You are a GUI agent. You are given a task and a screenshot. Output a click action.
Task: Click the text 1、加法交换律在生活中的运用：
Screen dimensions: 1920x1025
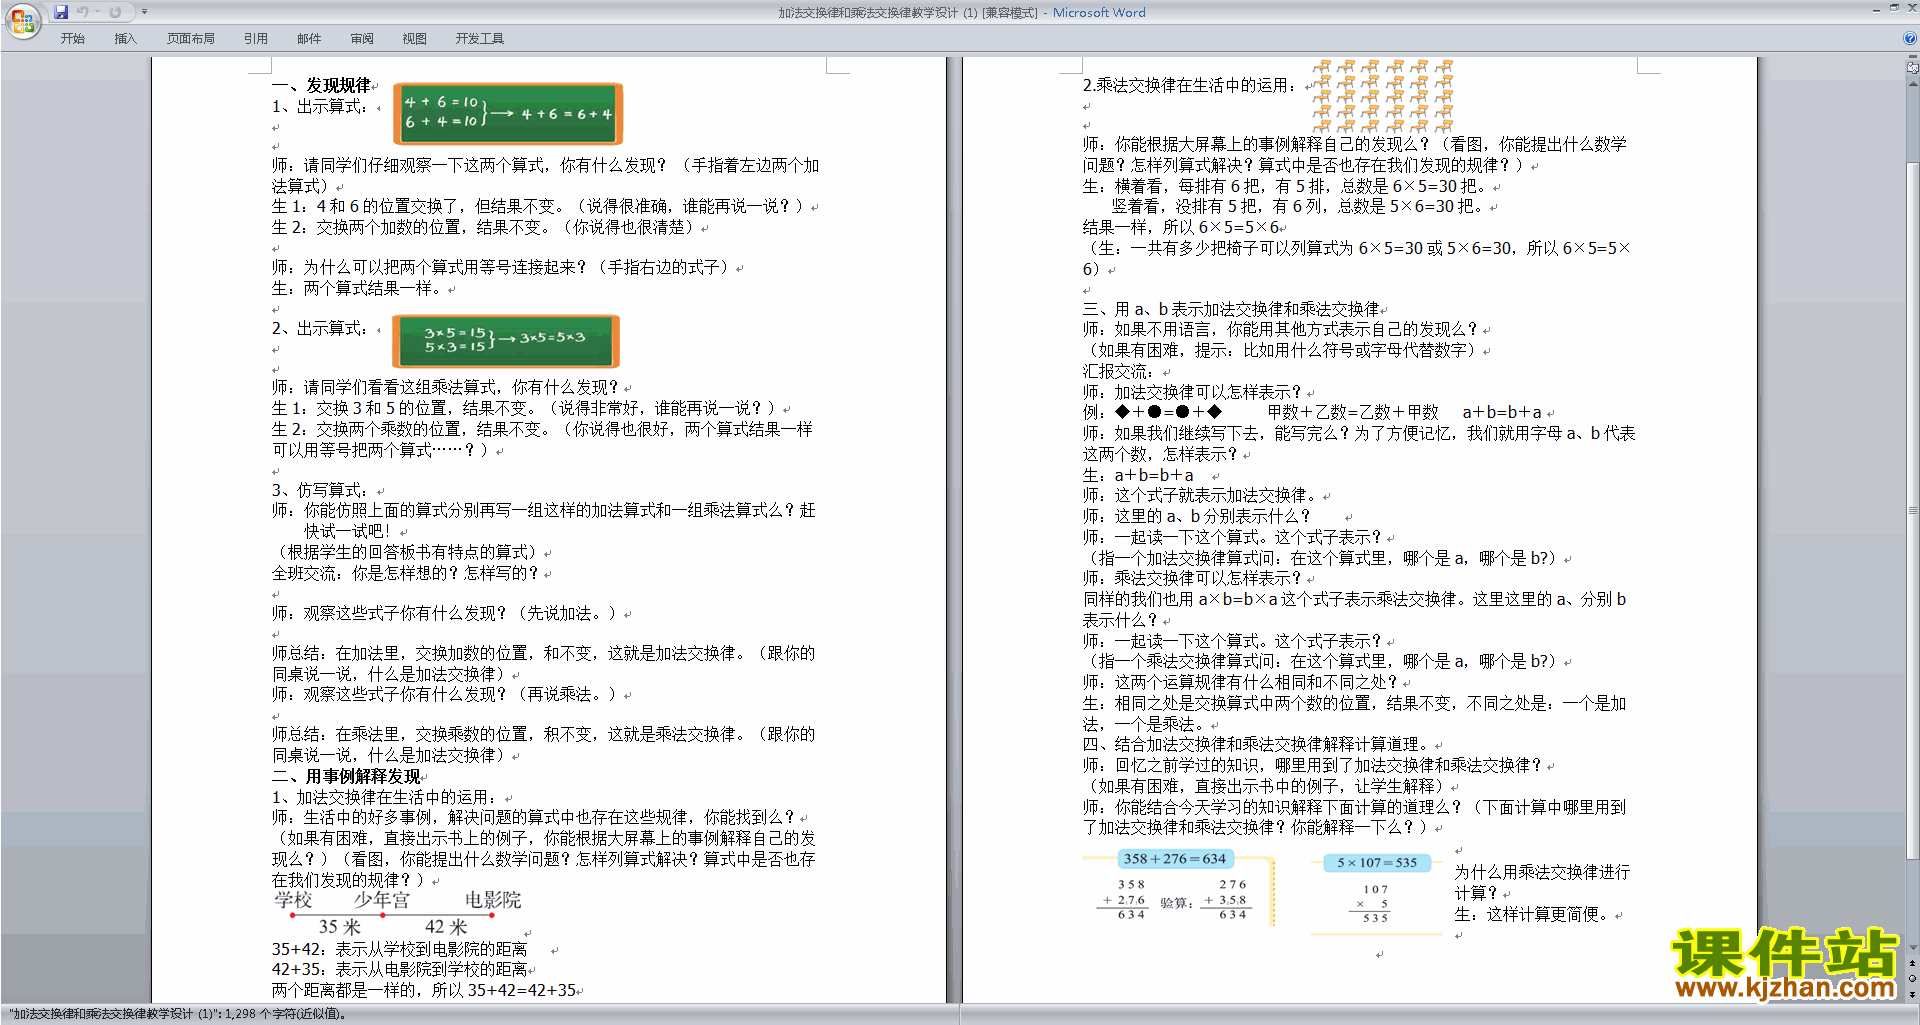coord(385,797)
